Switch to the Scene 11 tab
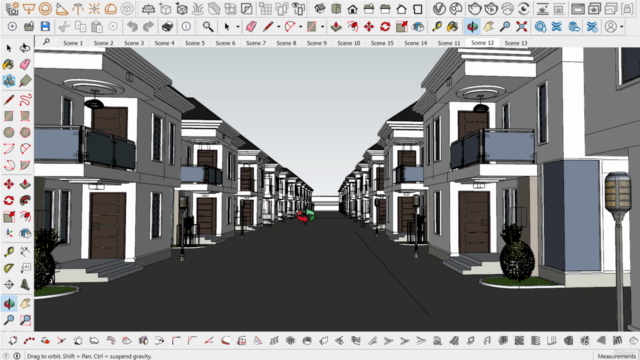The height and width of the screenshot is (360, 640). tap(449, 43)
